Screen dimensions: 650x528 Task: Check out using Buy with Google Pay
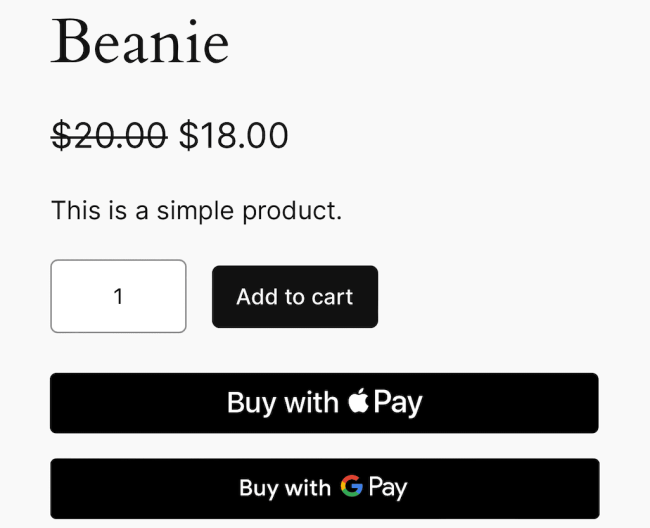pyautogui.click(x=324, y=488)
